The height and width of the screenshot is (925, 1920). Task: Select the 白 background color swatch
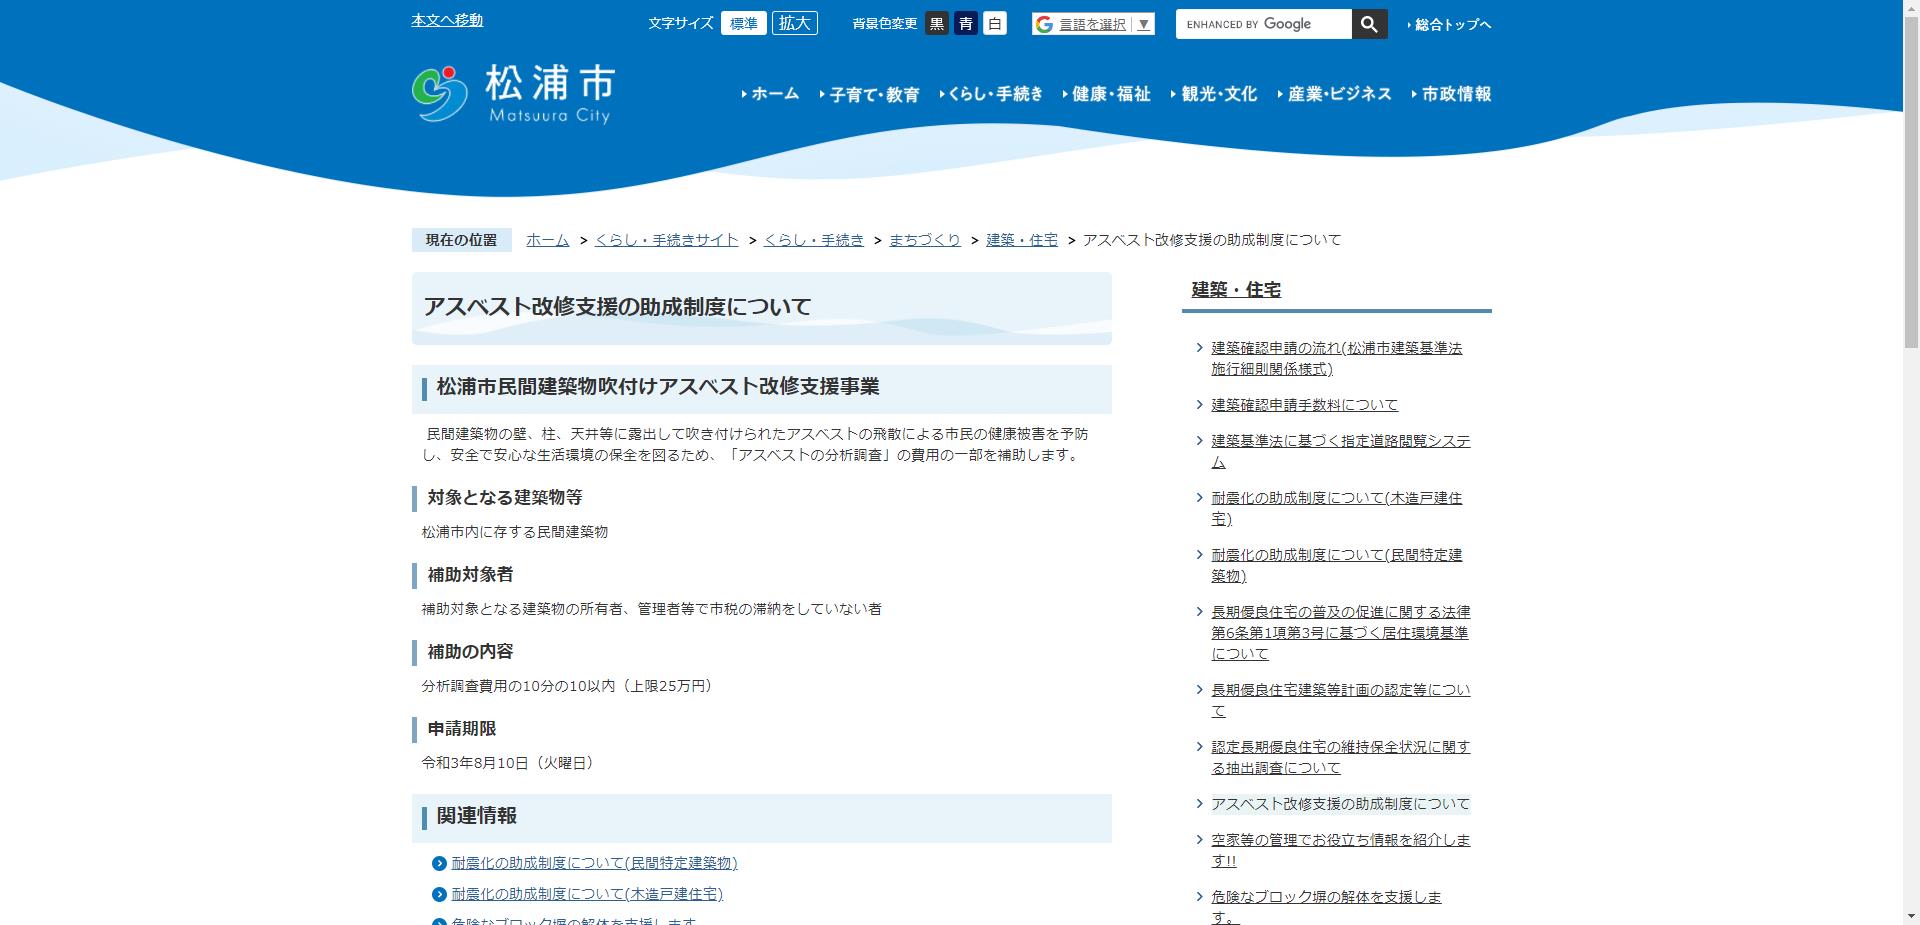(994, 23)
